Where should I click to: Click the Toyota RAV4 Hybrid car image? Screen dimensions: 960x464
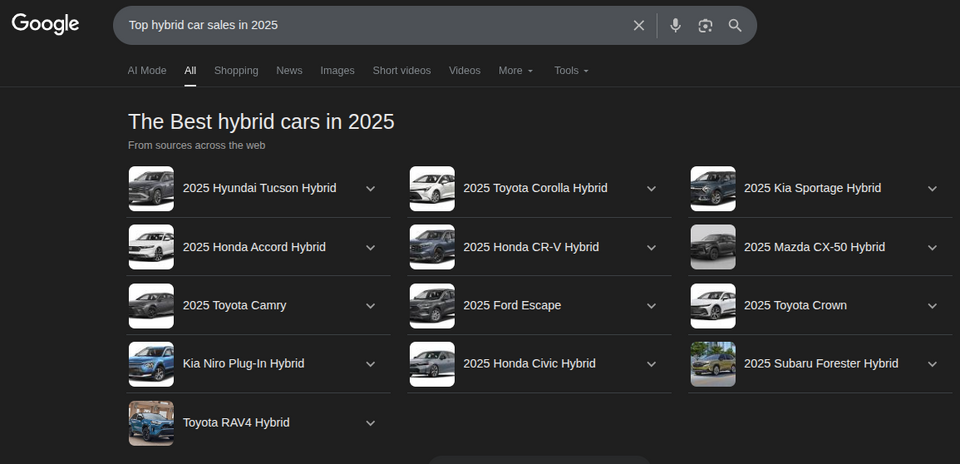151,423
